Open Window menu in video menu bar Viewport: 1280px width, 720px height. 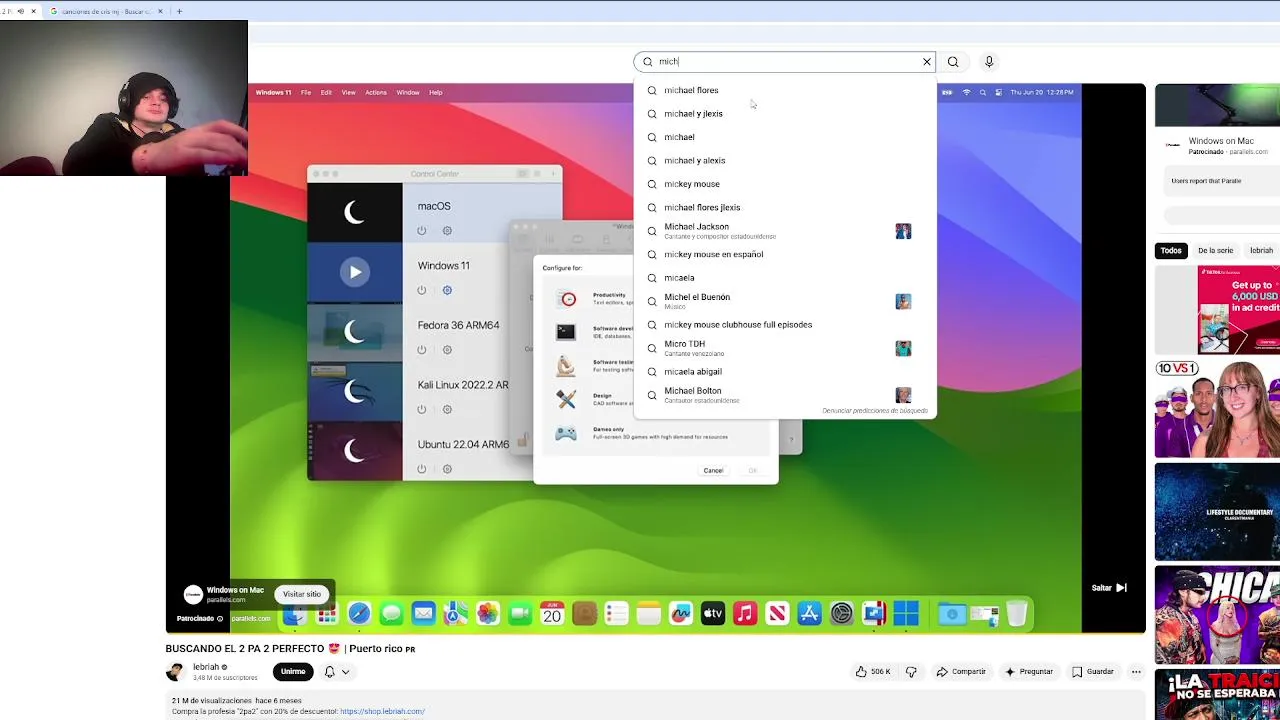coord(408,93)
